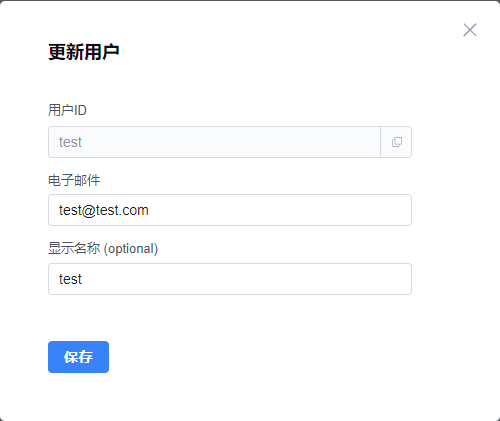This screenshot has width=500, height=421.
Task: Click the 更新用户 dialog title
Action: coord(84,52)
